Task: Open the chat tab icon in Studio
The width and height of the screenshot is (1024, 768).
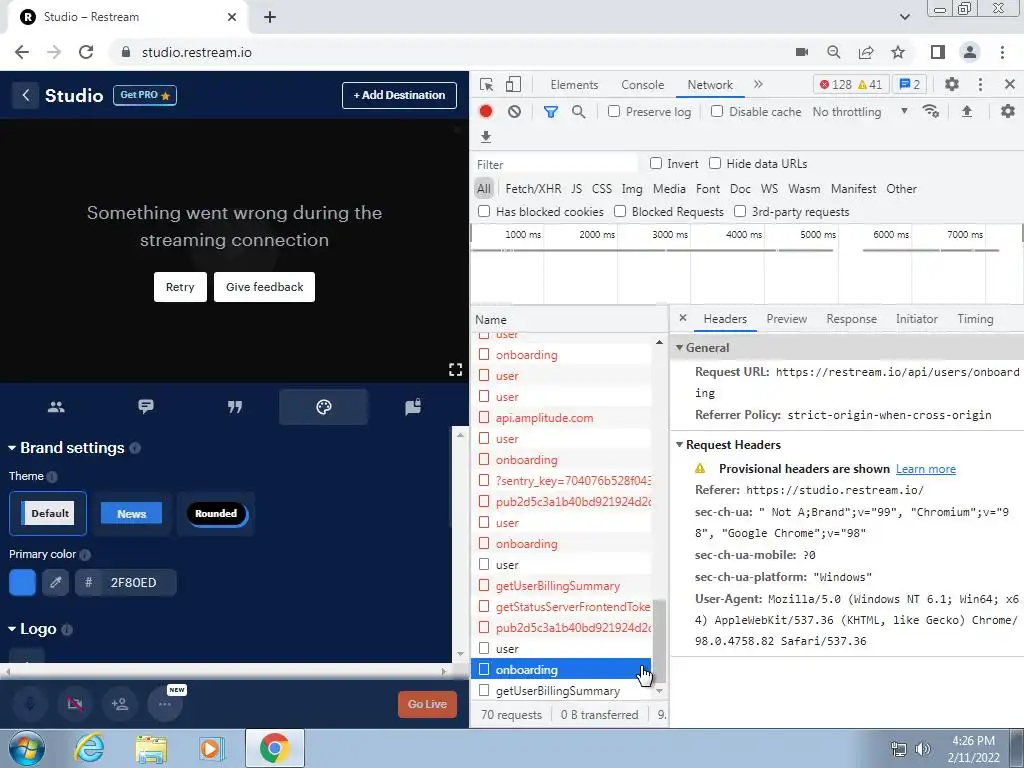Action: 146,407
